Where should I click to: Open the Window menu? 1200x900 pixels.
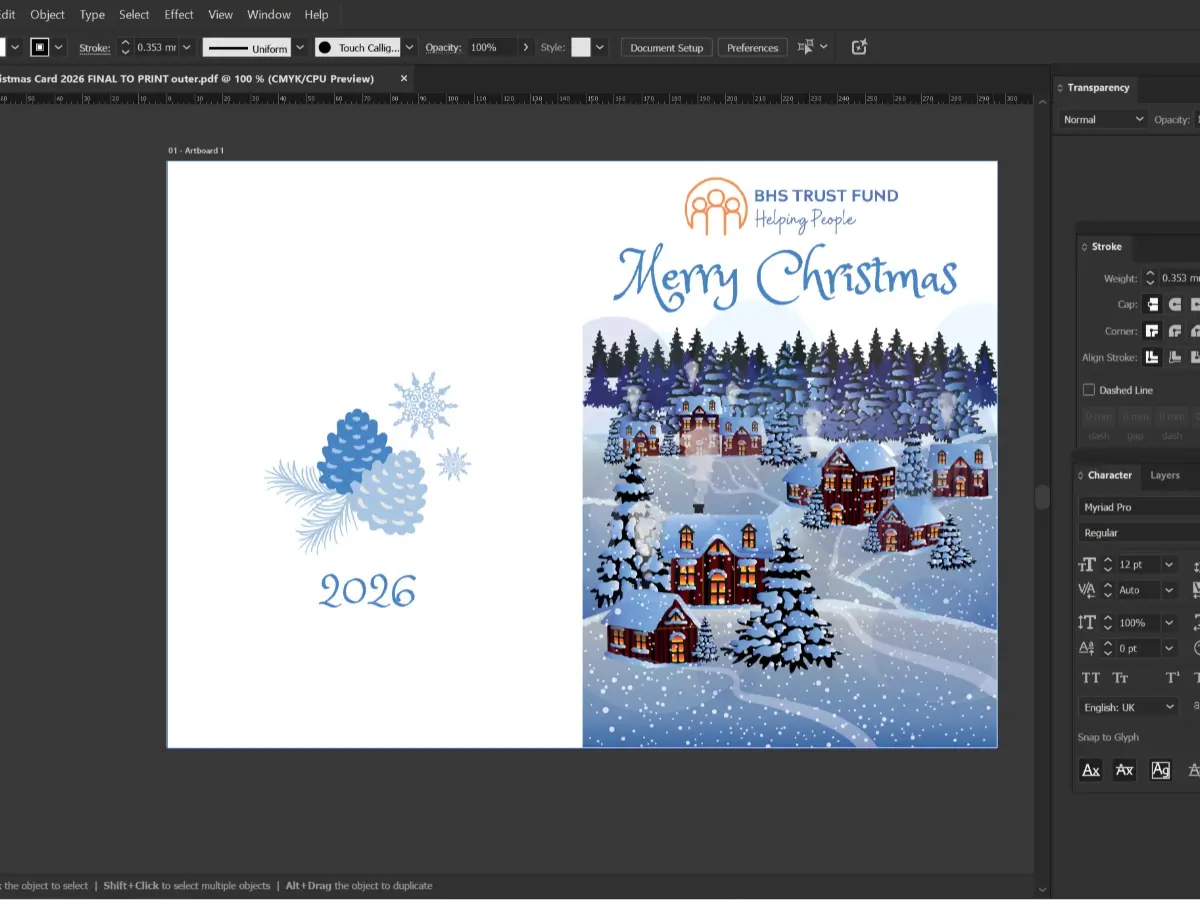point(268,14)
